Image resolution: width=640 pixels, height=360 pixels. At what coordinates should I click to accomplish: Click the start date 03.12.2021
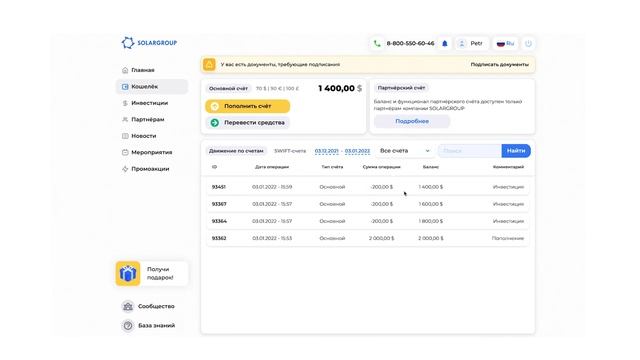[327, 151]
